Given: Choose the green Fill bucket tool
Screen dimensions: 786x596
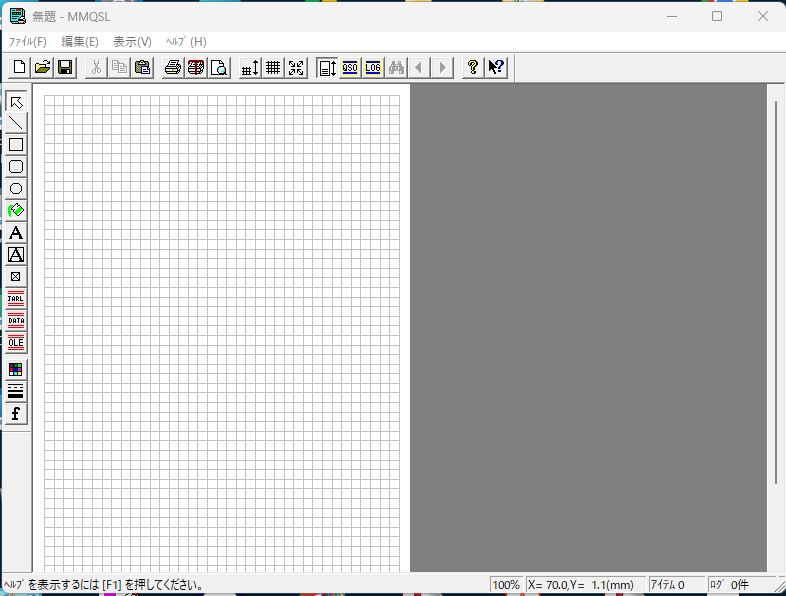Looking at the screenshot, I should point(16,211).
